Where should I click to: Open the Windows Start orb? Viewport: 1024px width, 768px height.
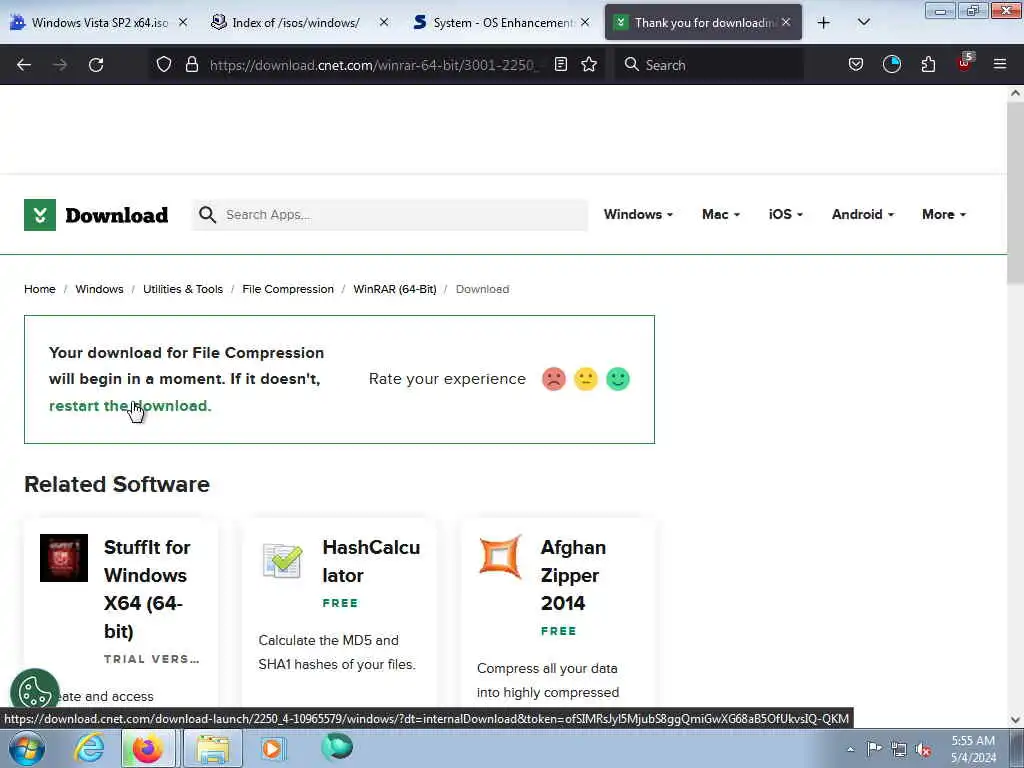(27, 748)
